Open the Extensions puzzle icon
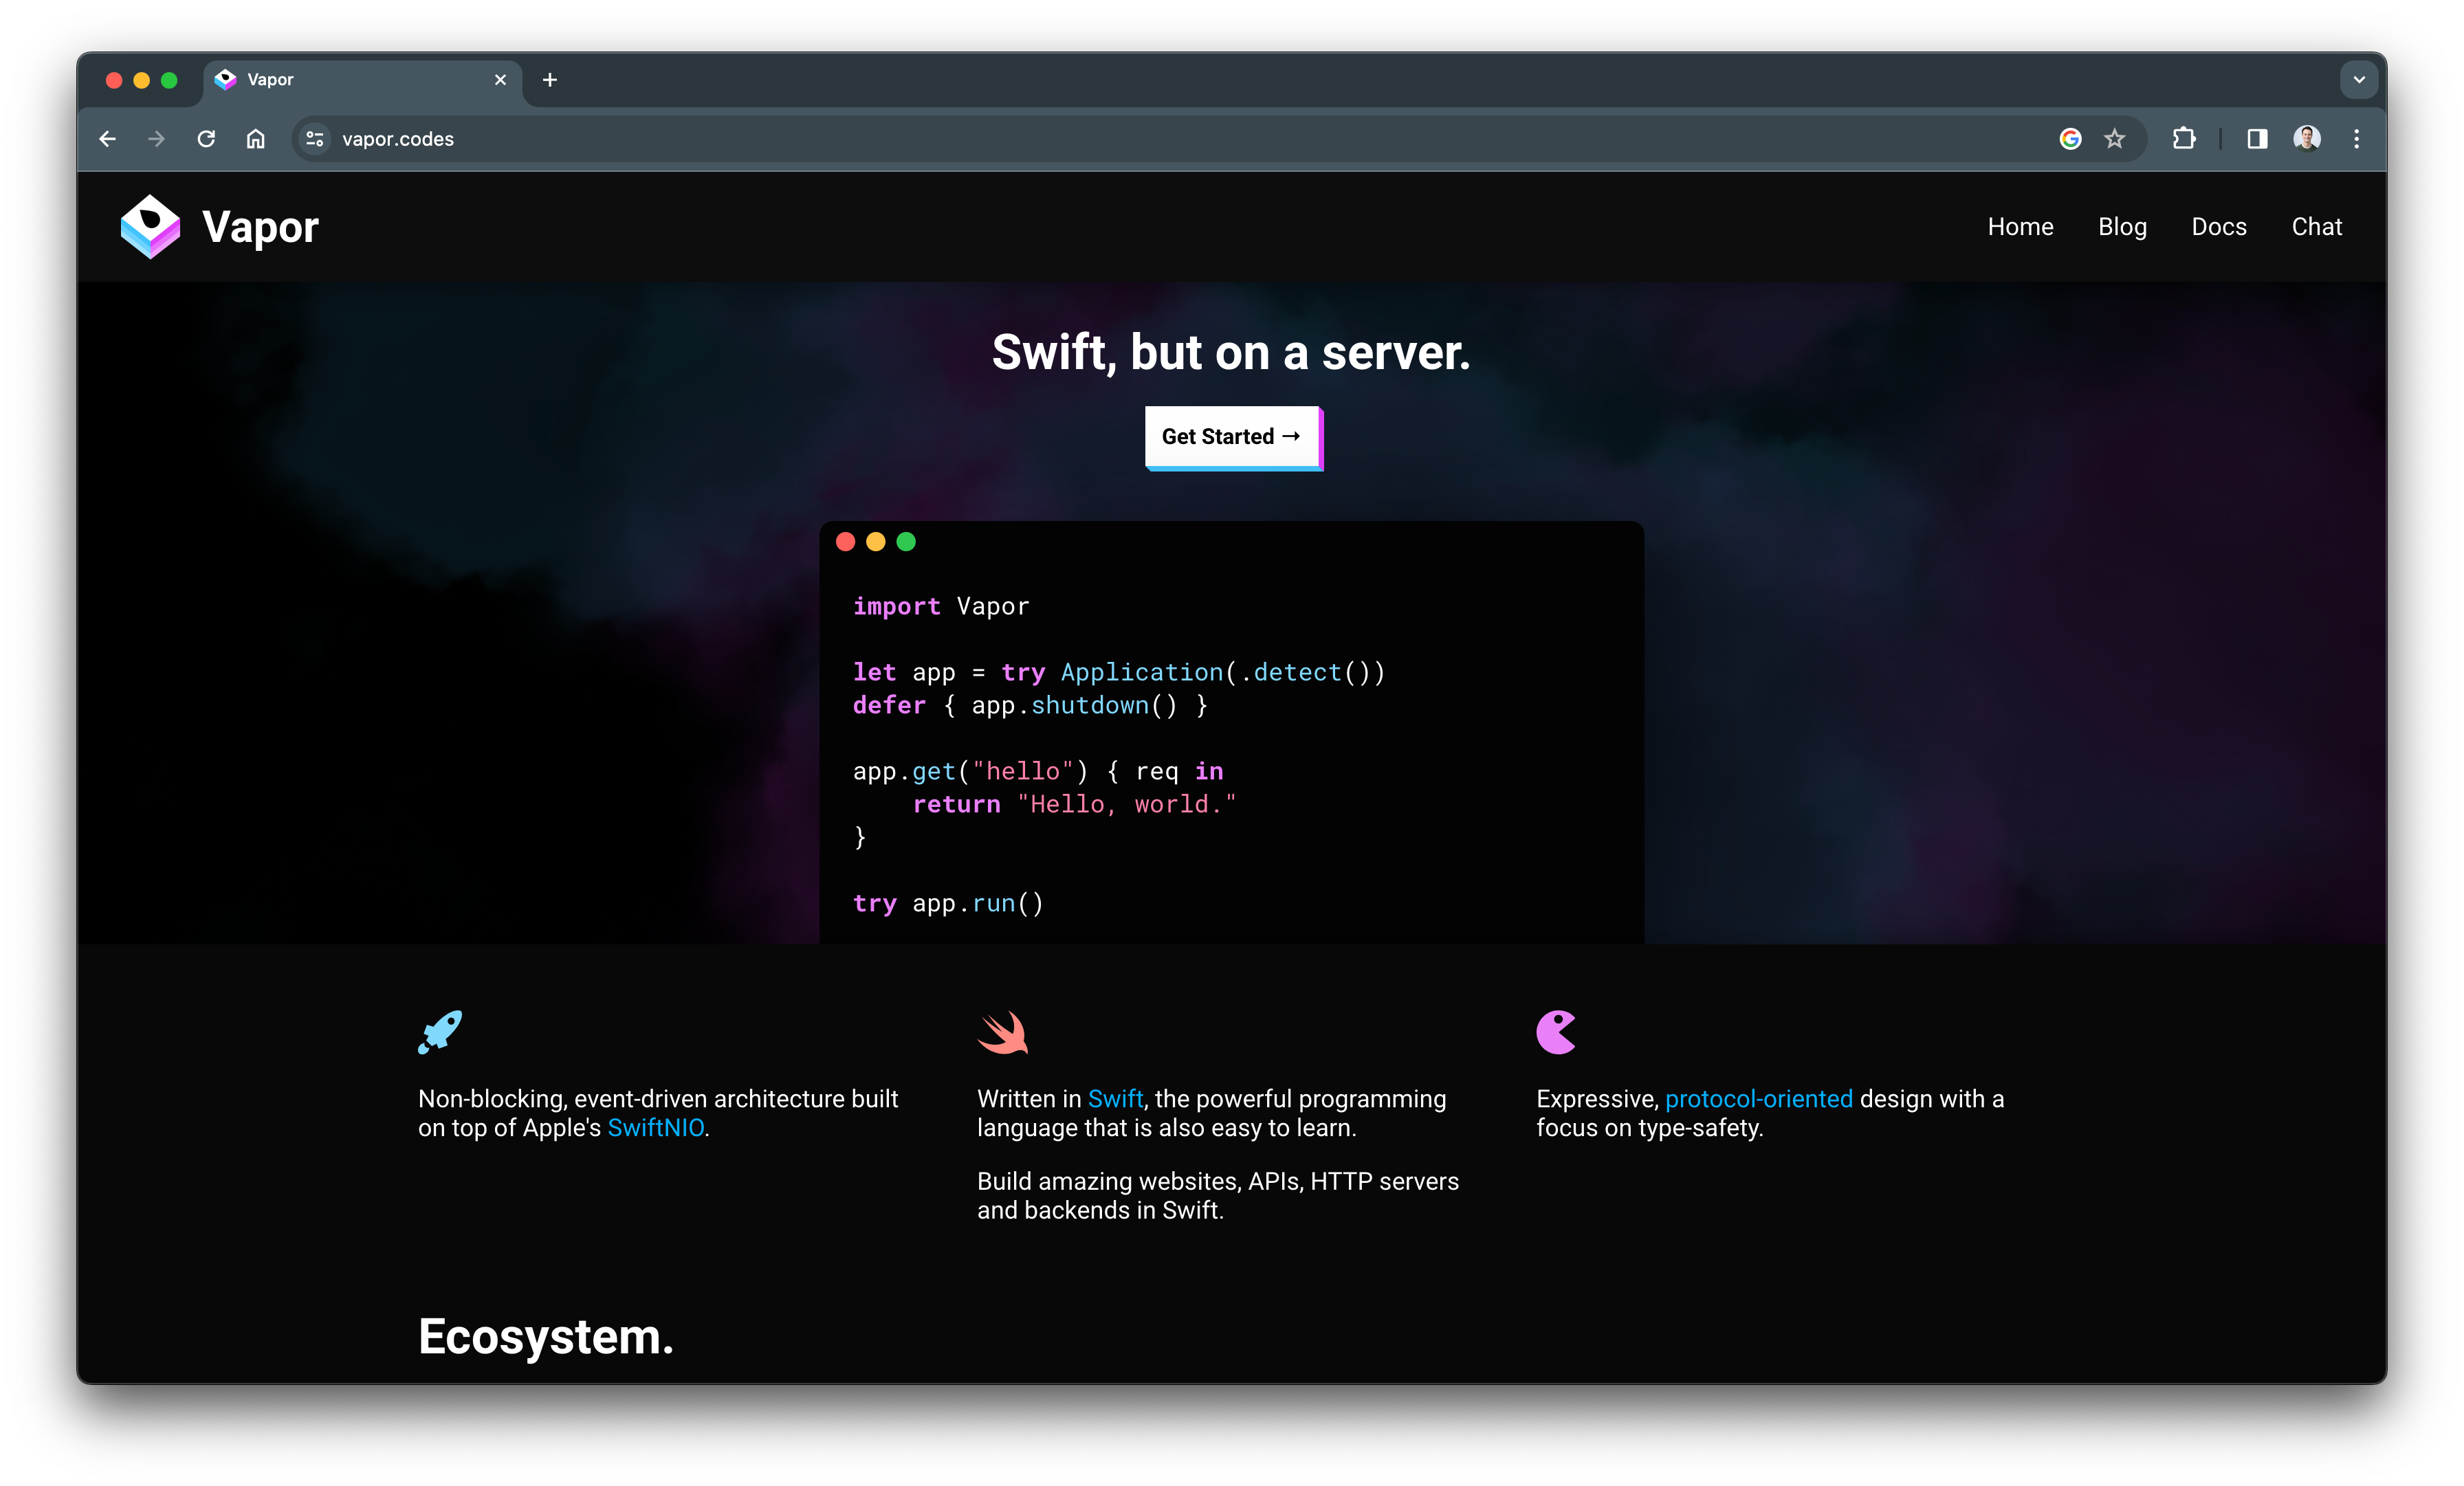Viewport: 2464px width, 1486px height. pos(2184,139)
